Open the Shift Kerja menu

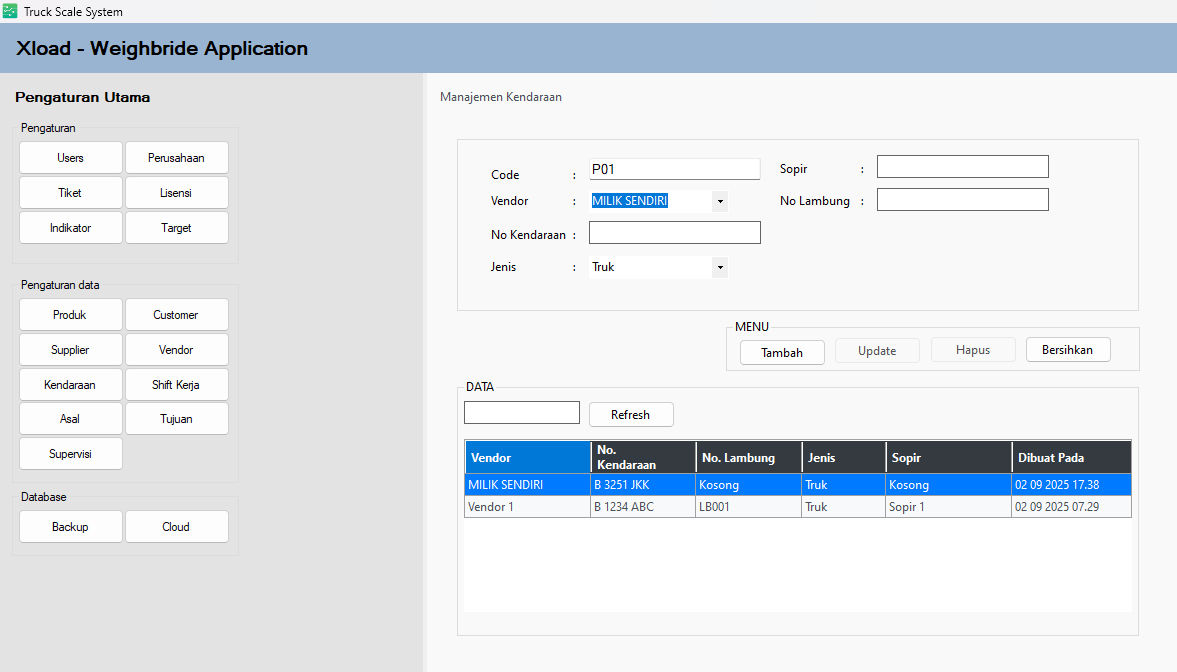[176, 384]
